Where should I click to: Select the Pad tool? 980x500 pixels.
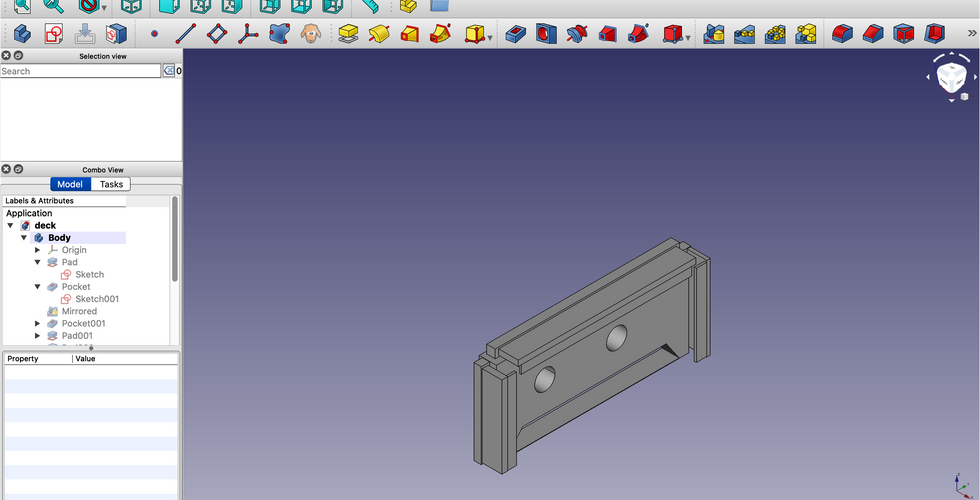348,33
